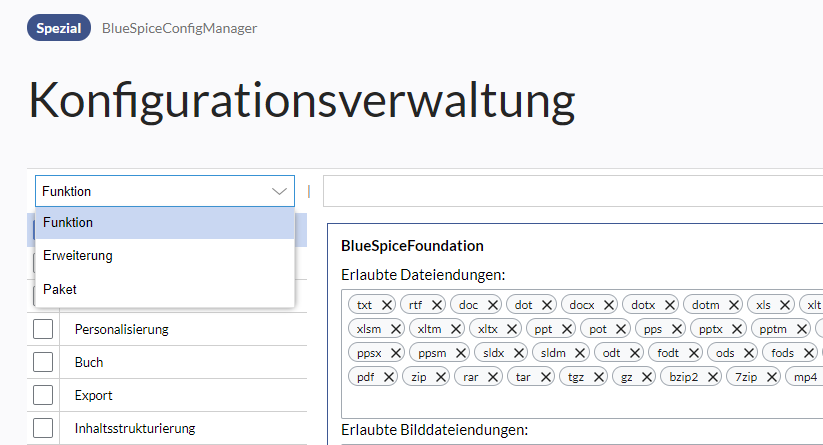
Task: Remove the pdf extension tag
Action: [388, 377]
